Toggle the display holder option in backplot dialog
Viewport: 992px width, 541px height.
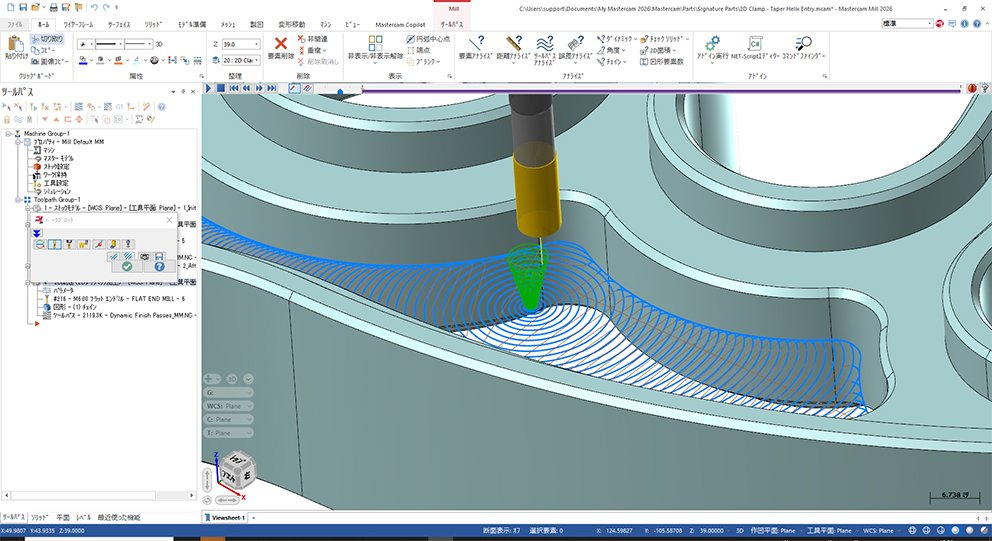(70, 244)
